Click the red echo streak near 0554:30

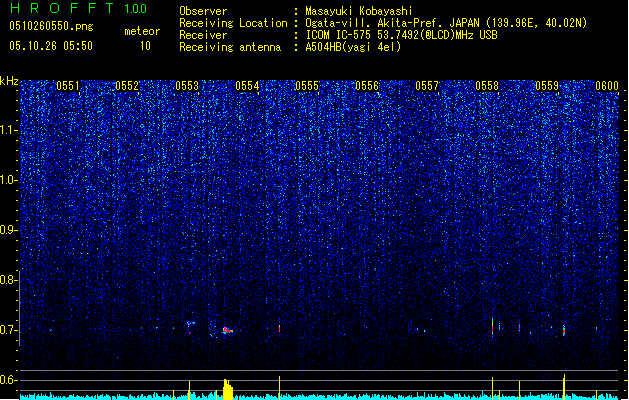coord(280,329)
